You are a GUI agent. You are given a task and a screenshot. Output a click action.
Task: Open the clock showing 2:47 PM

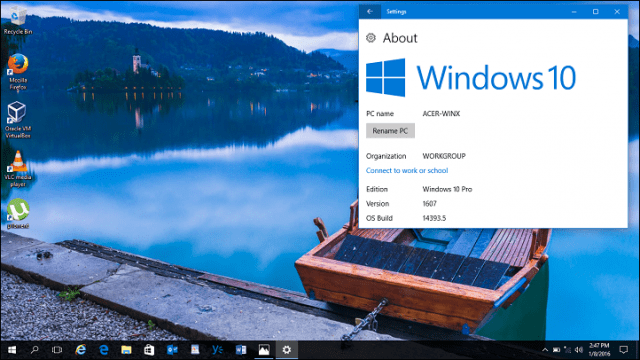pyautogui.click(x=599, y=350)
